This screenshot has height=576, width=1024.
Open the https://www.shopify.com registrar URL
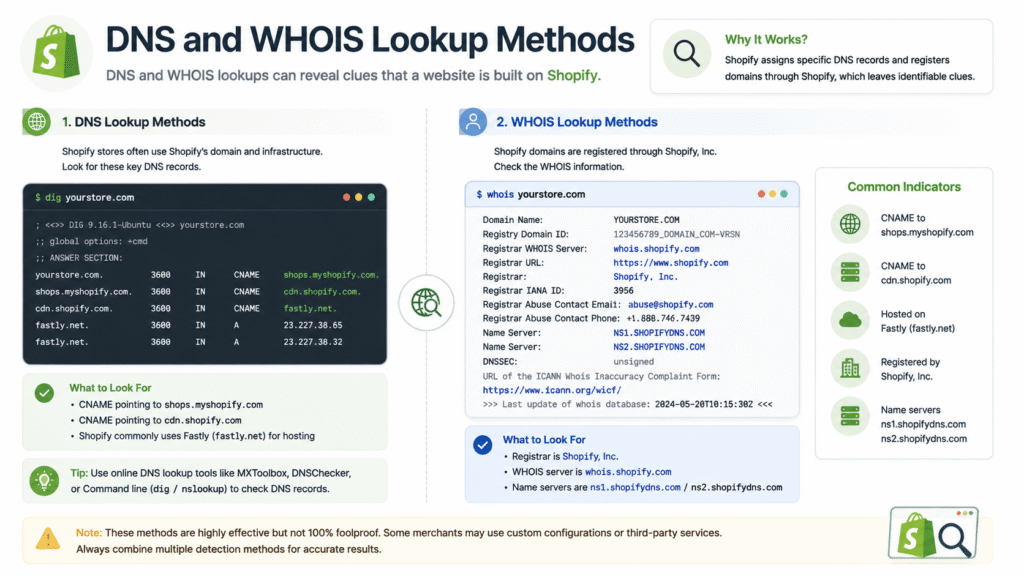click(670, 263)
